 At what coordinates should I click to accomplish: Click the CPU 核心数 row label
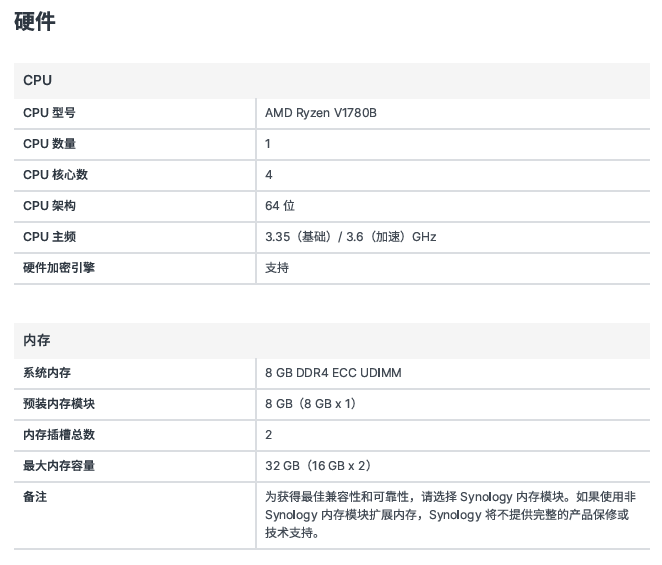coord(55,175)
